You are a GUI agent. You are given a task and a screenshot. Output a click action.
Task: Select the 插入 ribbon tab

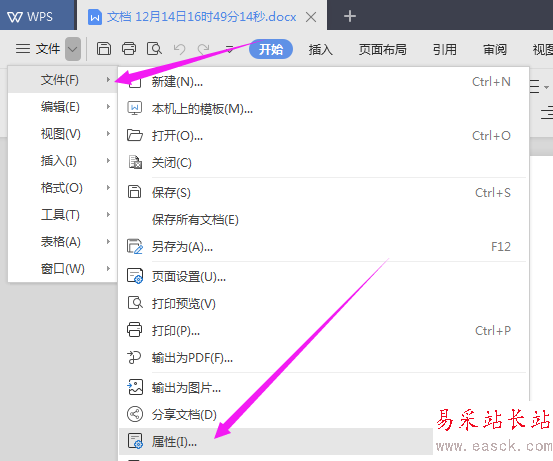pyautogui.click(x=321, y=49)
